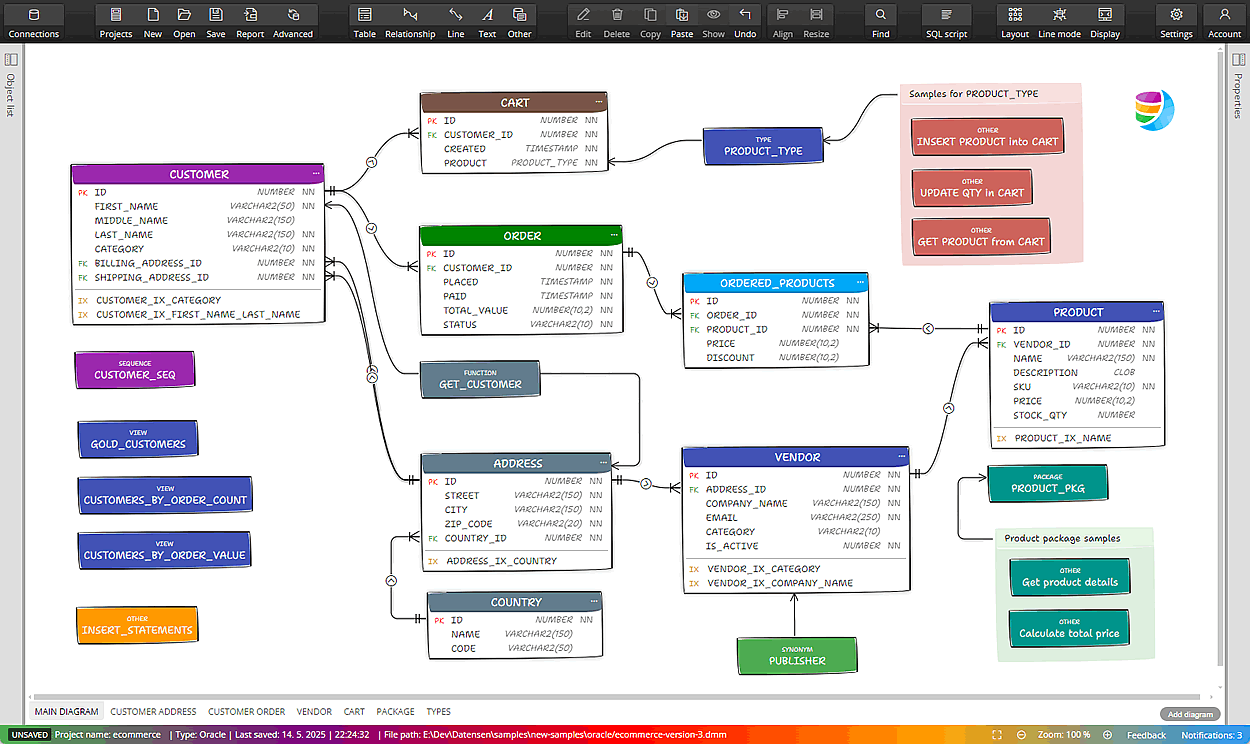Open the Account menu
The image size is (1250, 744).
(1224, 21)
